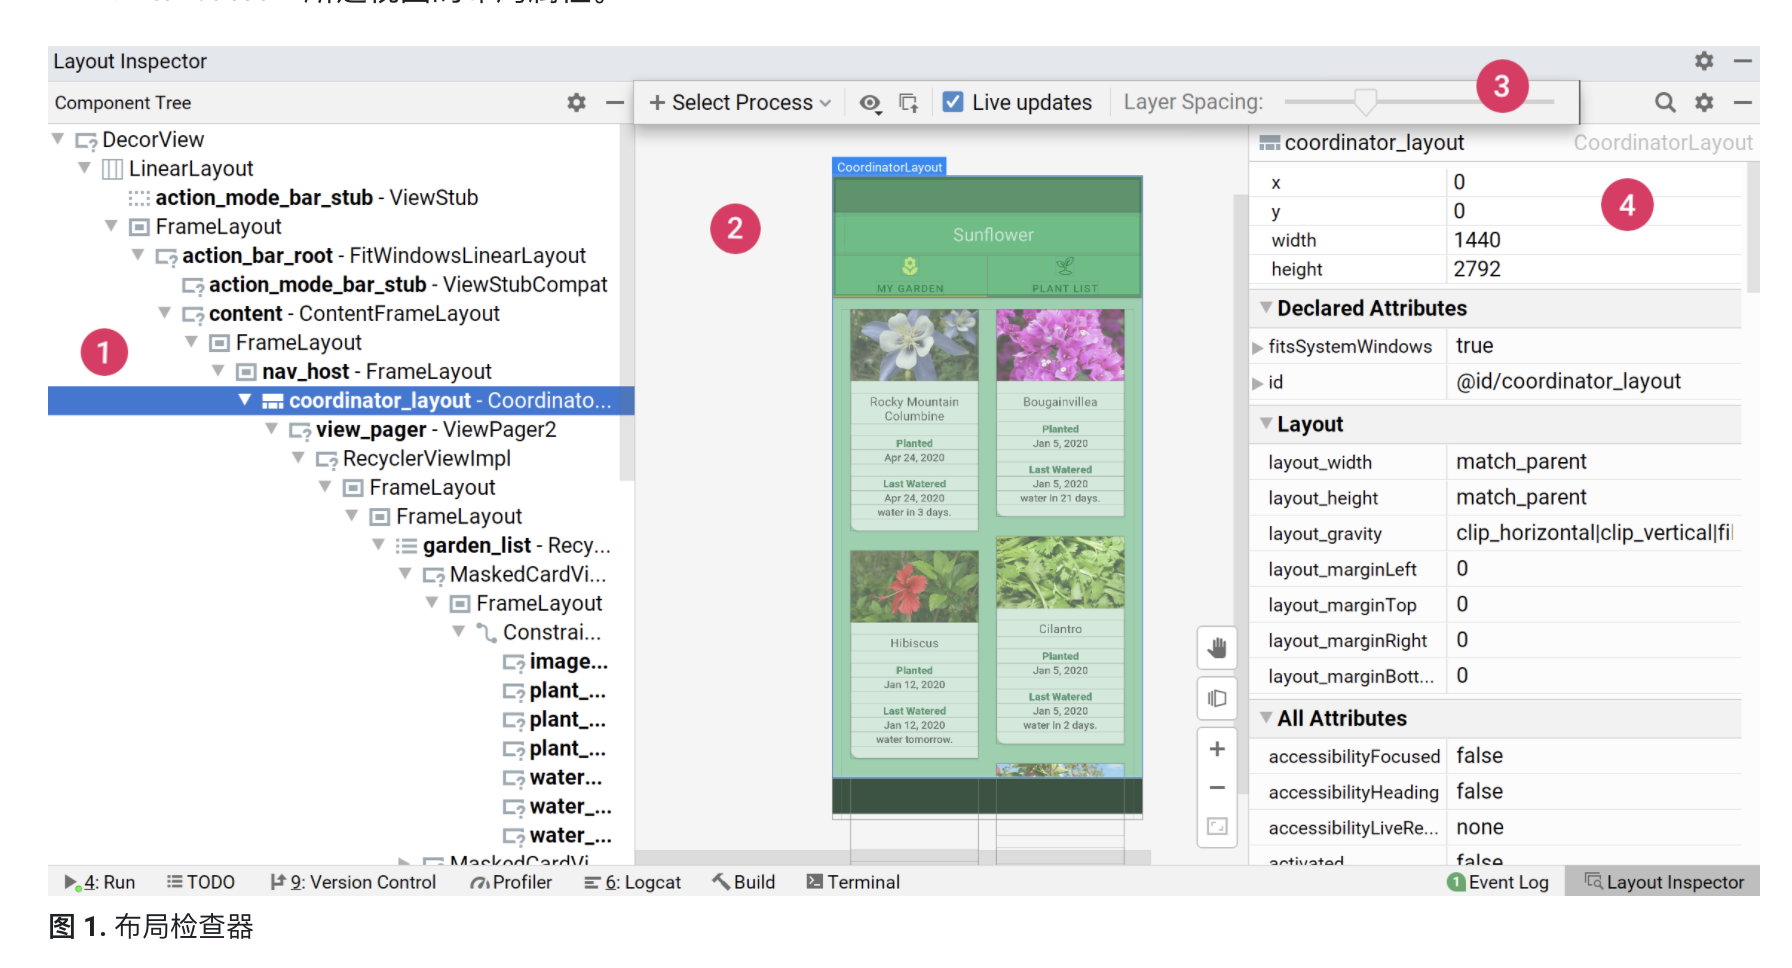The image size is (1792, 968).
Task: Expand the fitsSystemWindows attribute row
Action: (x=1258, y=347)
